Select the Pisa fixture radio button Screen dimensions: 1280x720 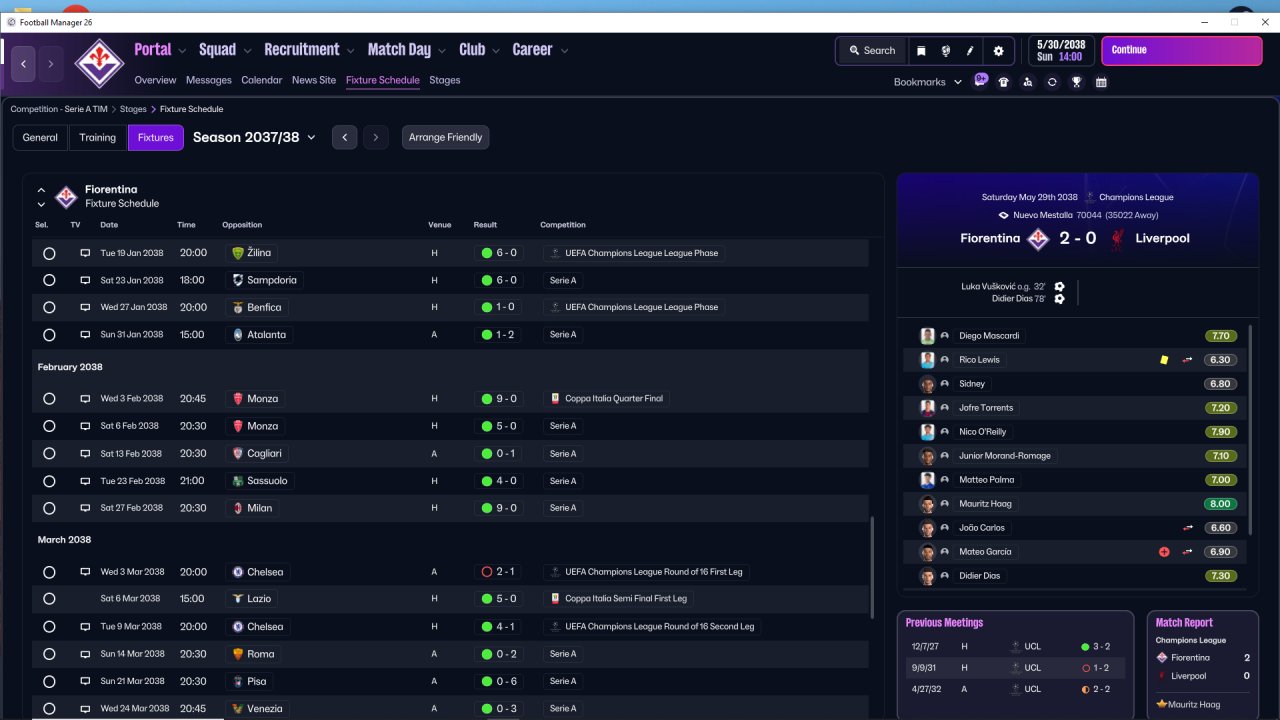point(49,681)
